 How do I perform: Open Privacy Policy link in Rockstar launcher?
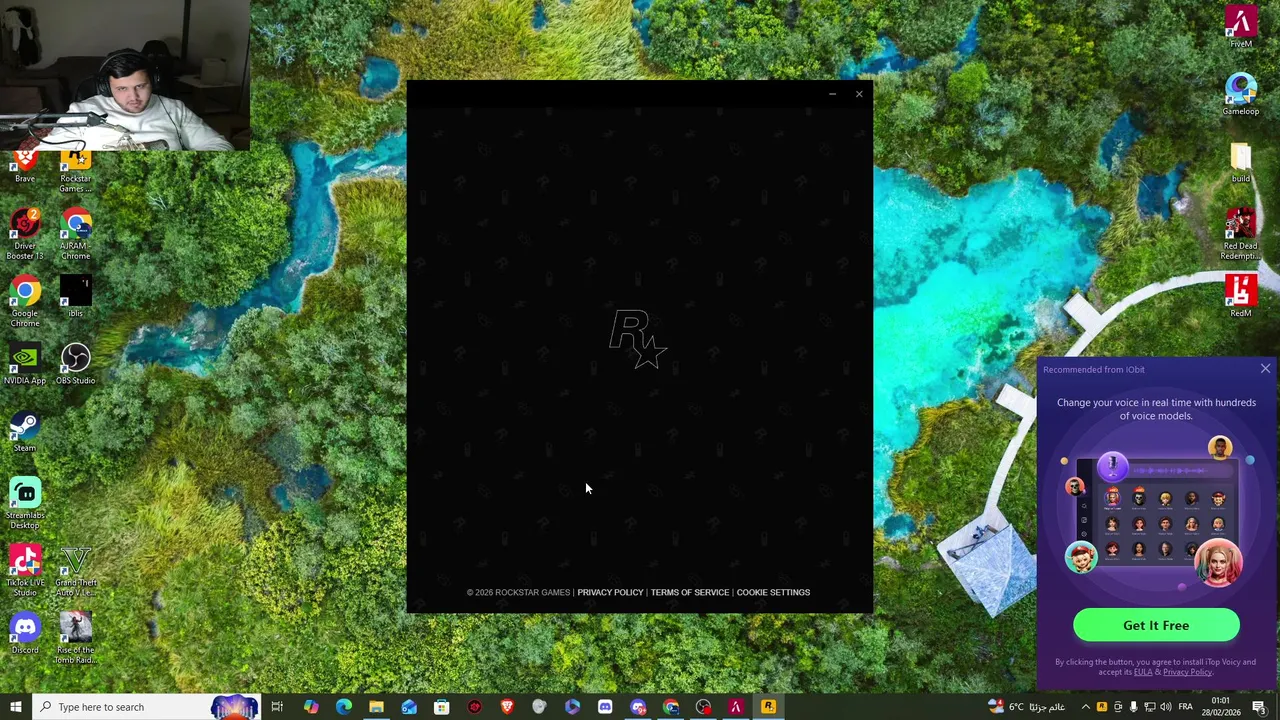(610, 592)
